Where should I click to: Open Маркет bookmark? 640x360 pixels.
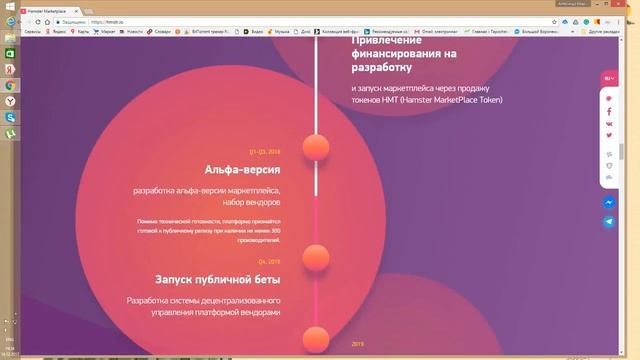point(104,31)
